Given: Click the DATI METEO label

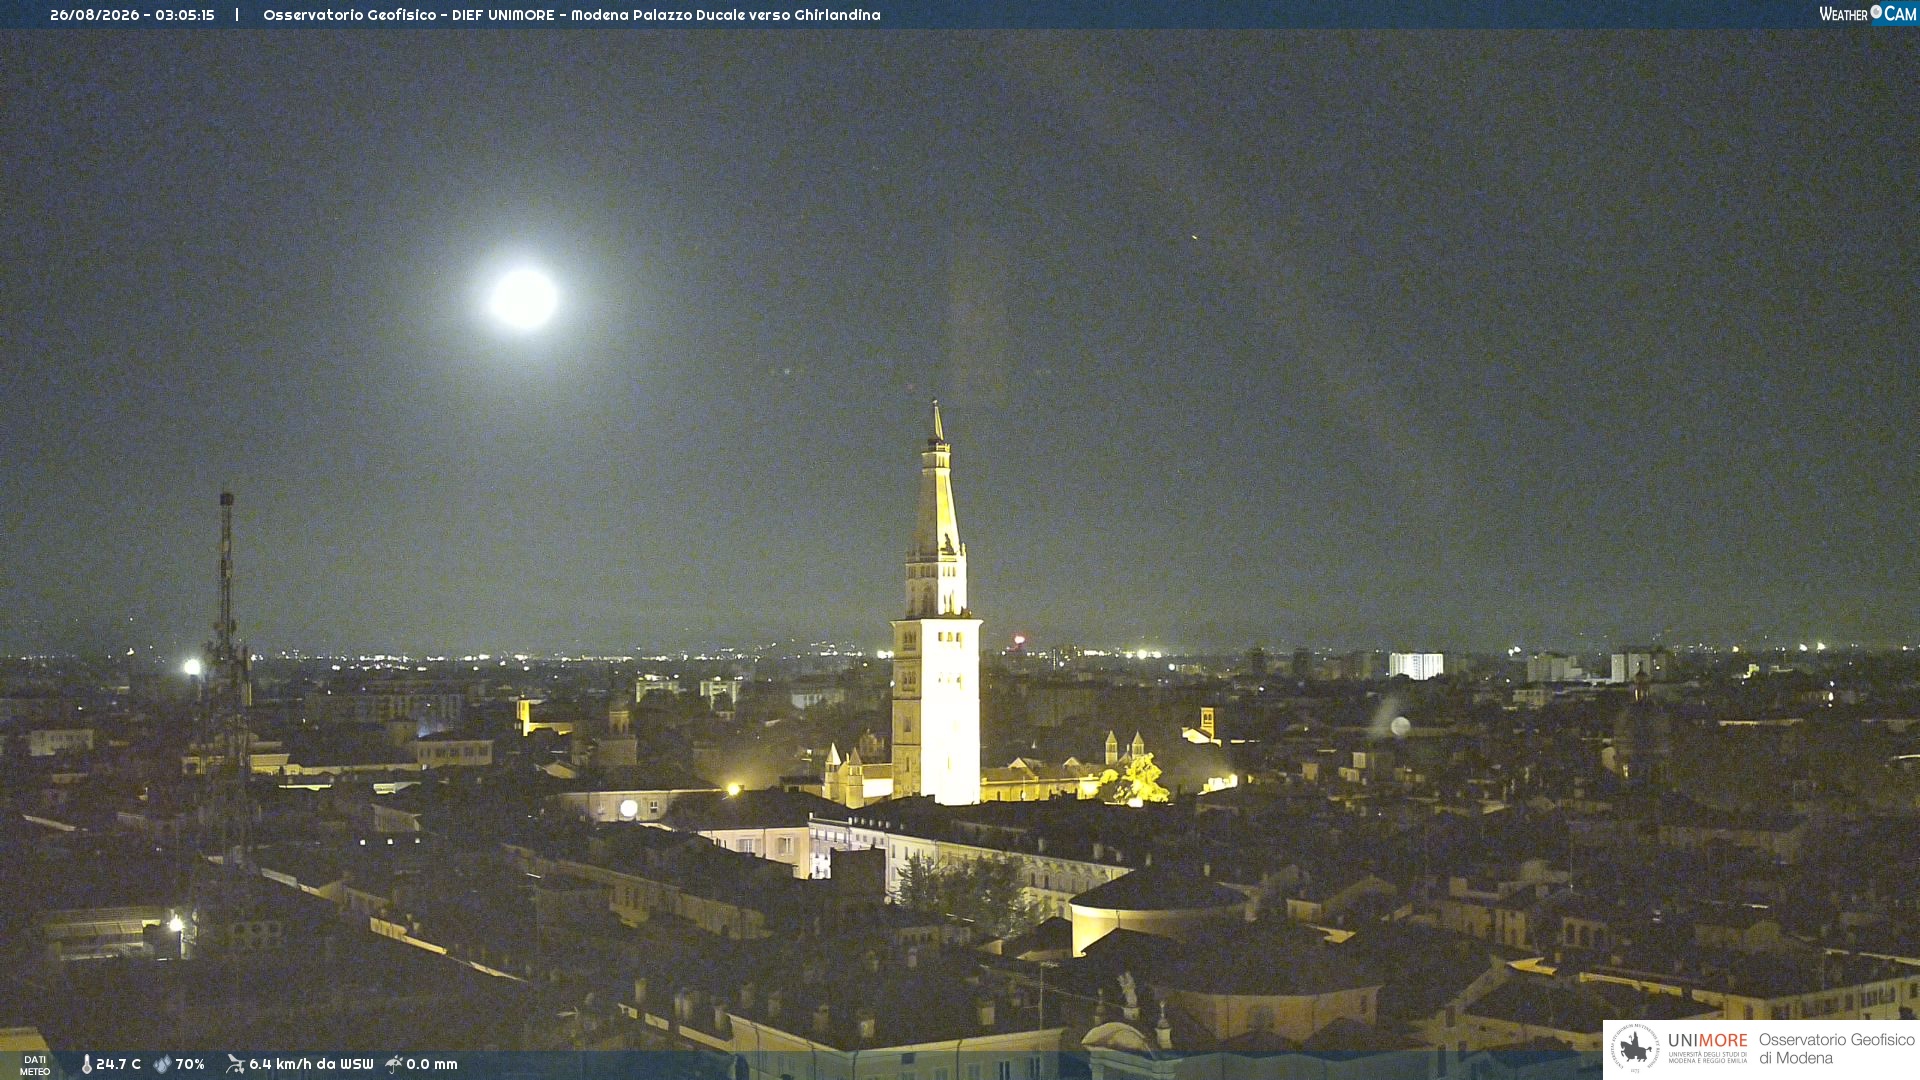Looking at the screenshot, I should [x=35, y=1065].
